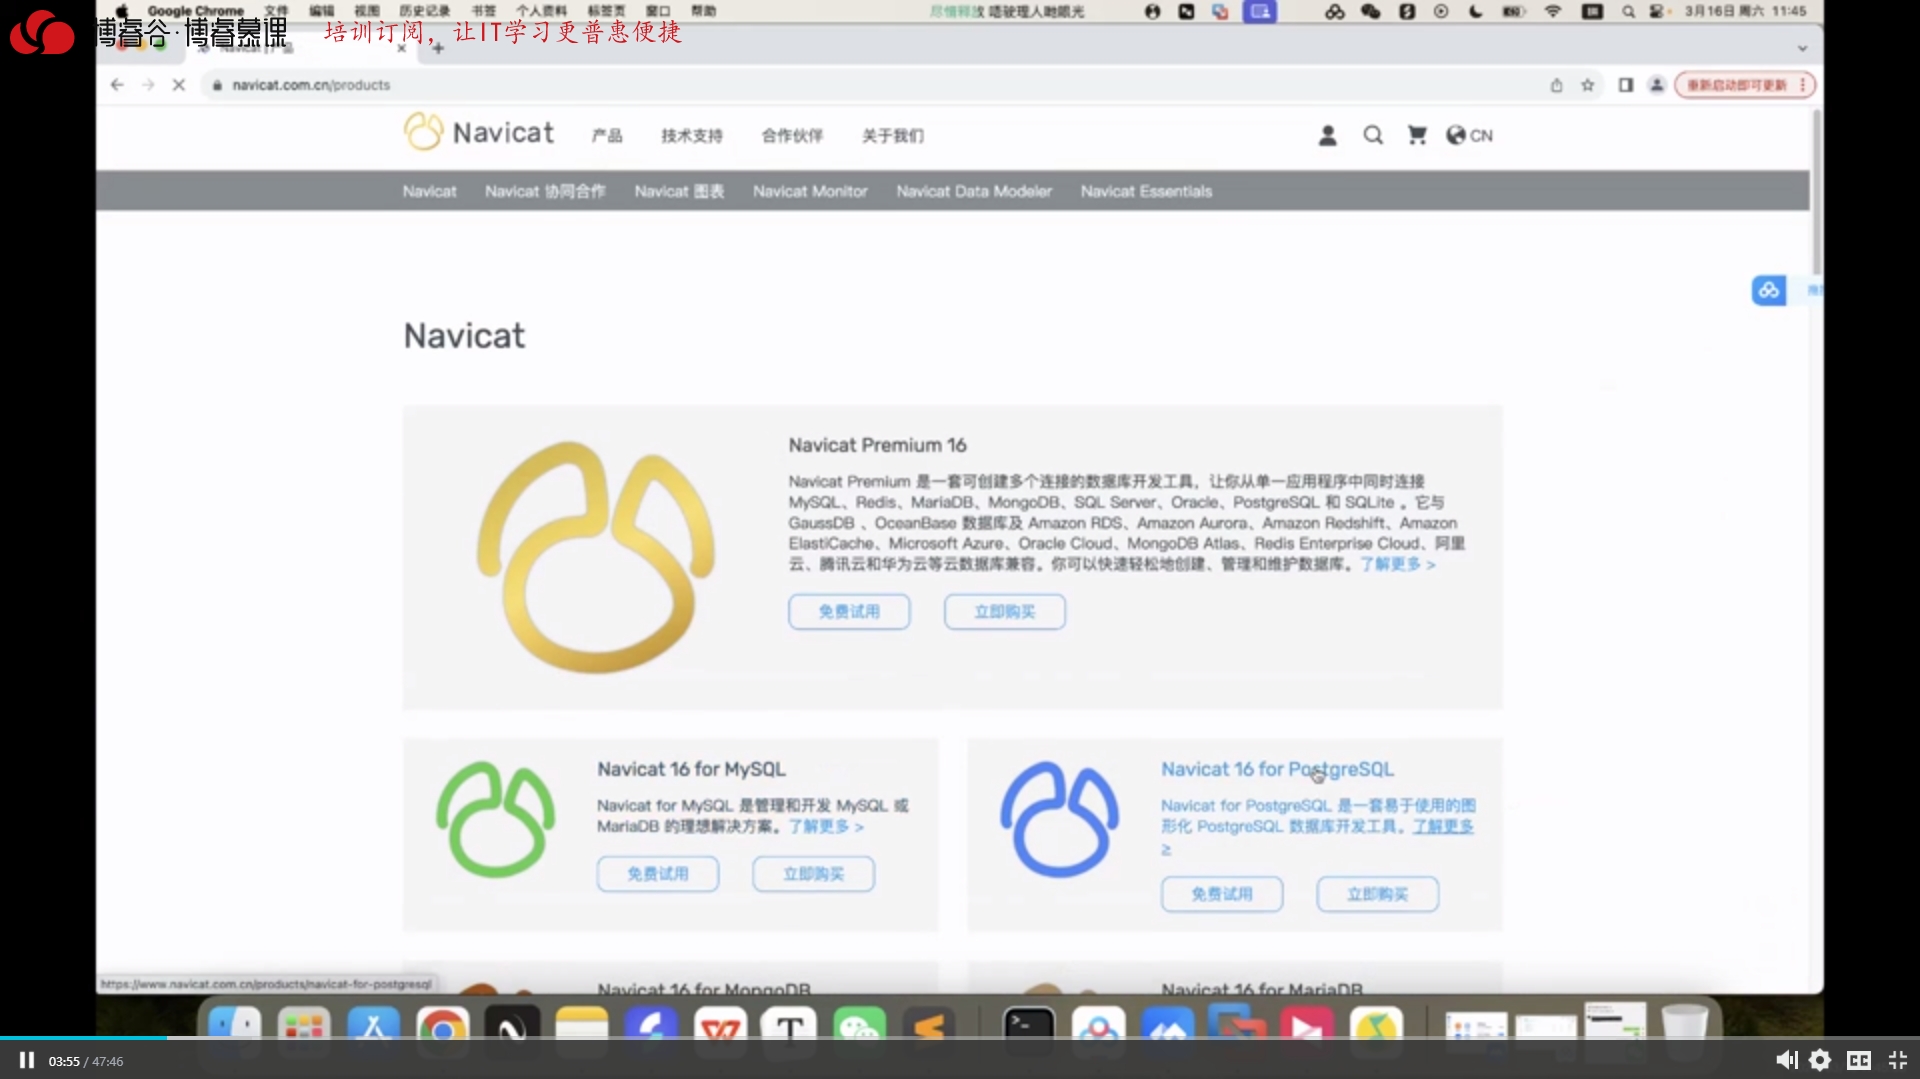Select the Navicat tab in gray subnav
Image resolution: width=1920 pixels, height=1079 pixels.
coord(430,191)
